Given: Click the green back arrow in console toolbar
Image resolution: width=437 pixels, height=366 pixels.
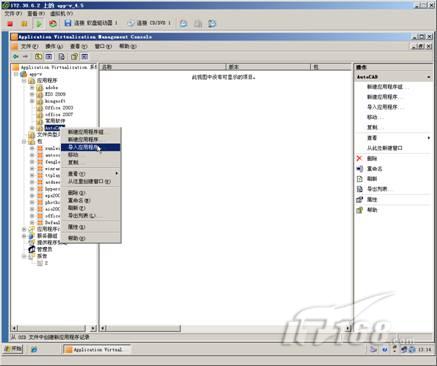Looking at the screenshot, I should 16,57.
